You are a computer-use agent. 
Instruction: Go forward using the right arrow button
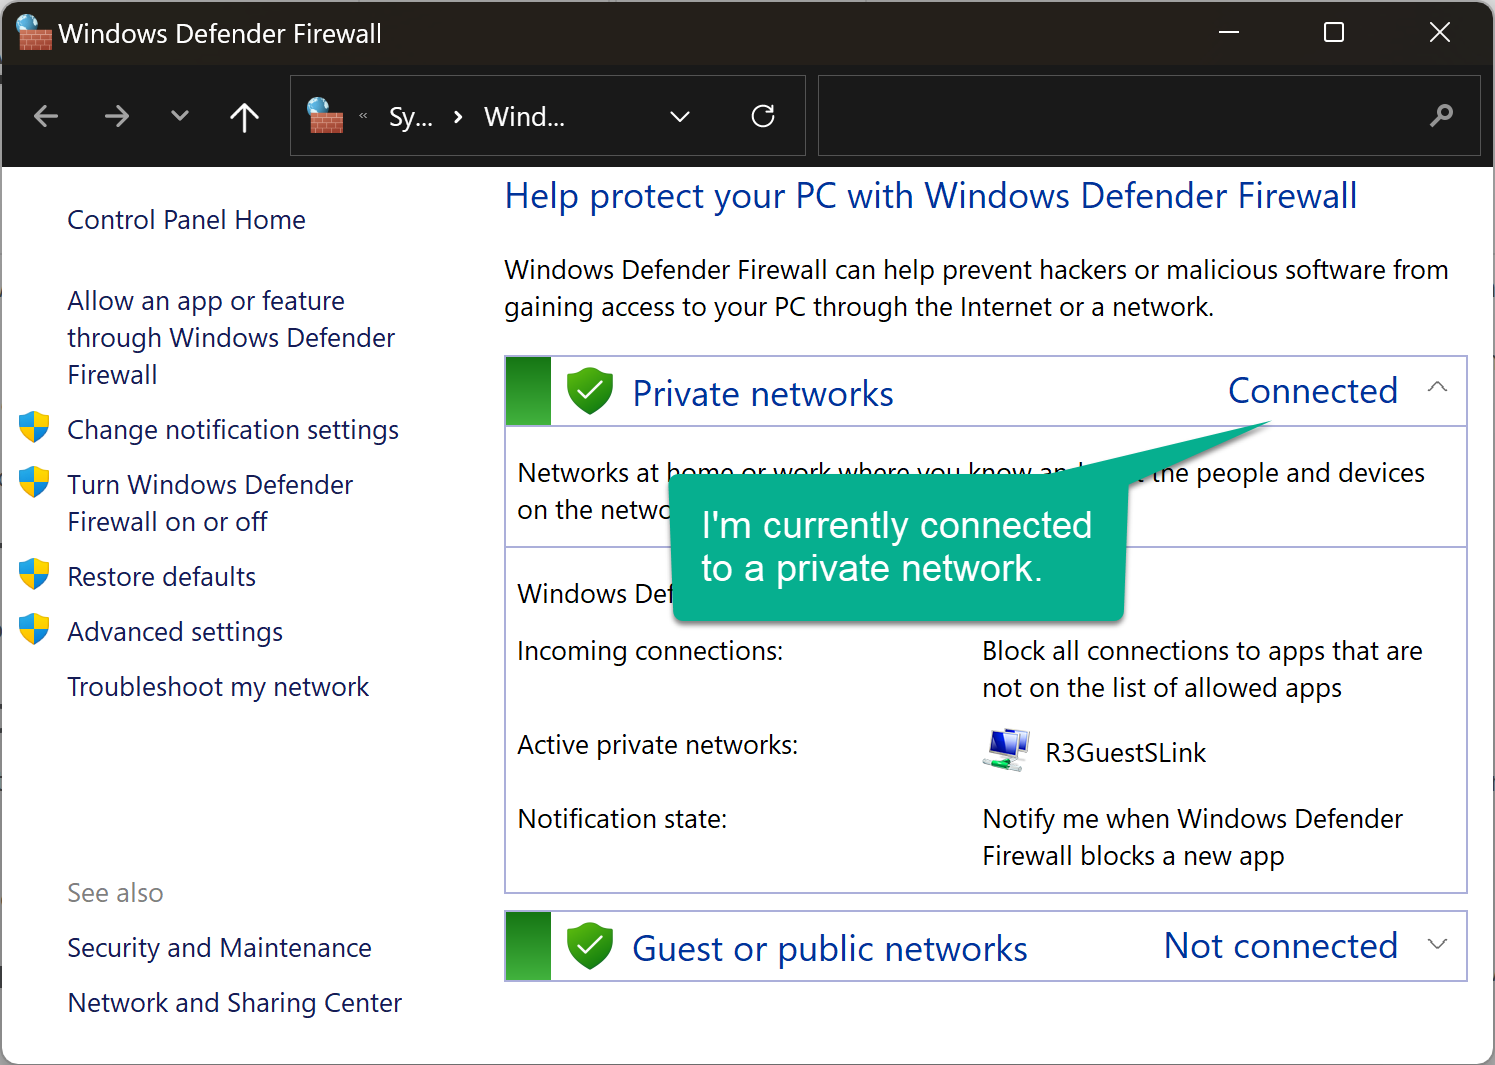coord(117,117)
